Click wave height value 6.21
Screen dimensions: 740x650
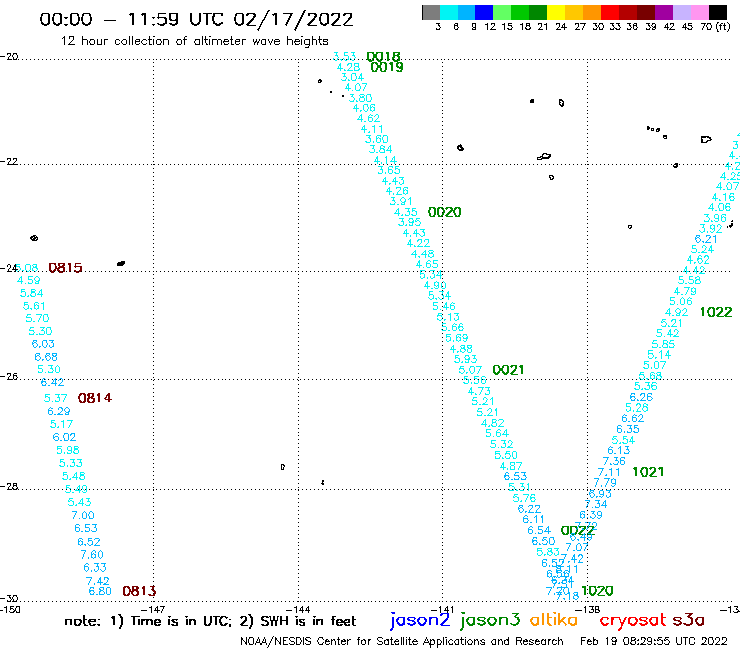tap(706, 239)
